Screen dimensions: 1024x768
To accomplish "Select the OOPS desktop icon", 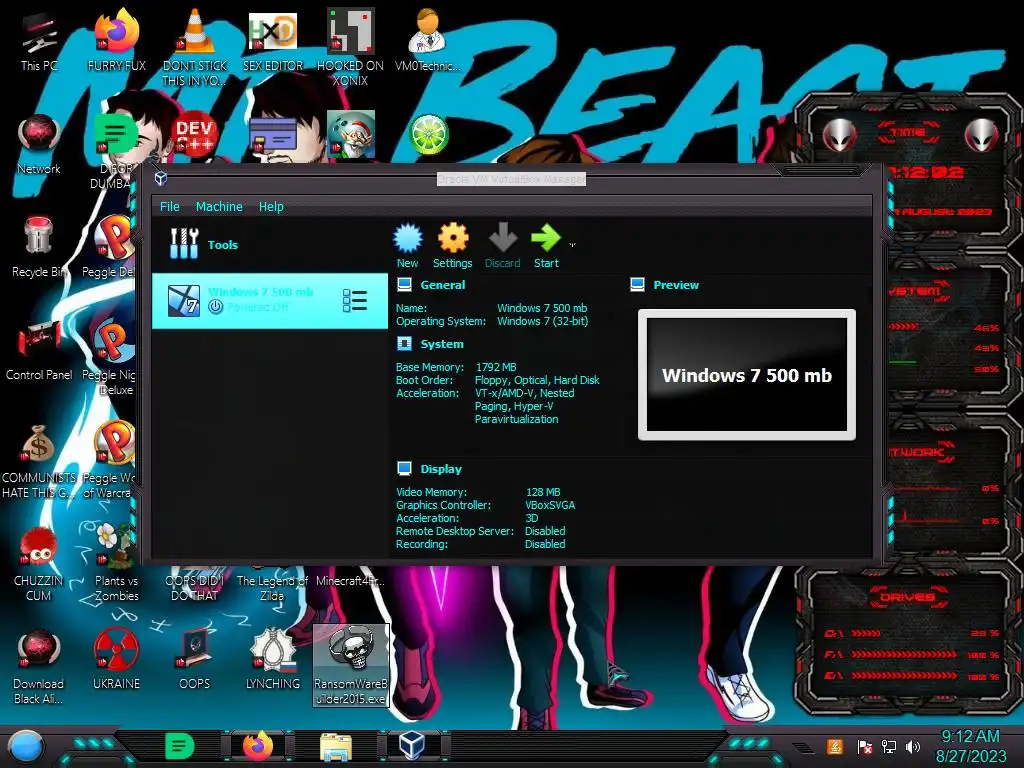I will (x=195, y=658).
